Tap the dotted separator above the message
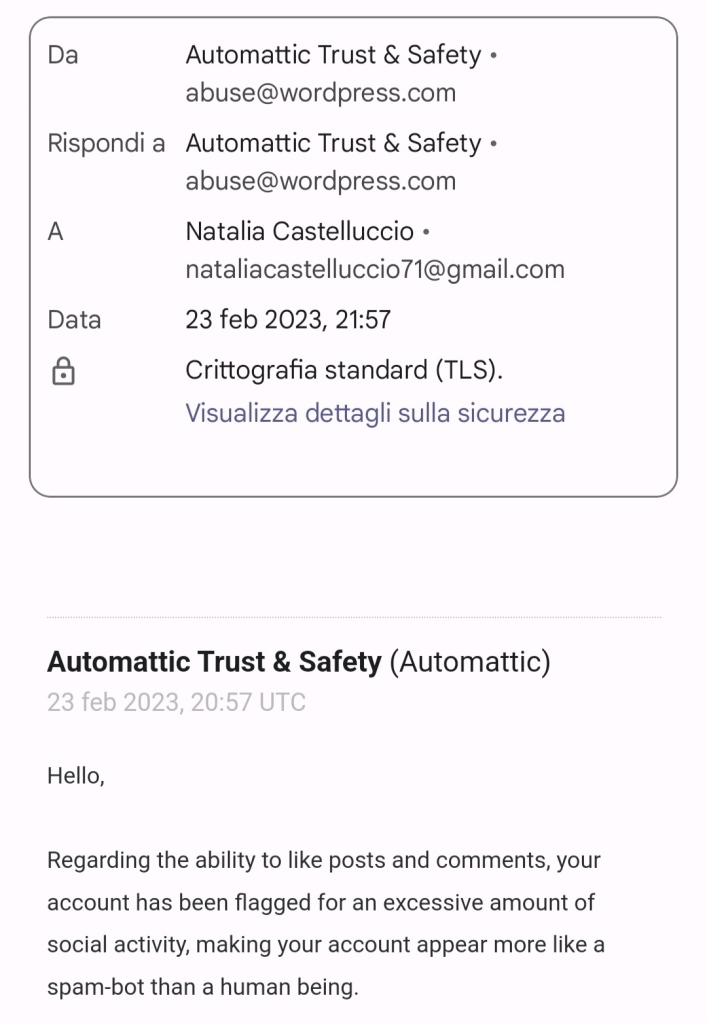 click(x=353, y=617)
